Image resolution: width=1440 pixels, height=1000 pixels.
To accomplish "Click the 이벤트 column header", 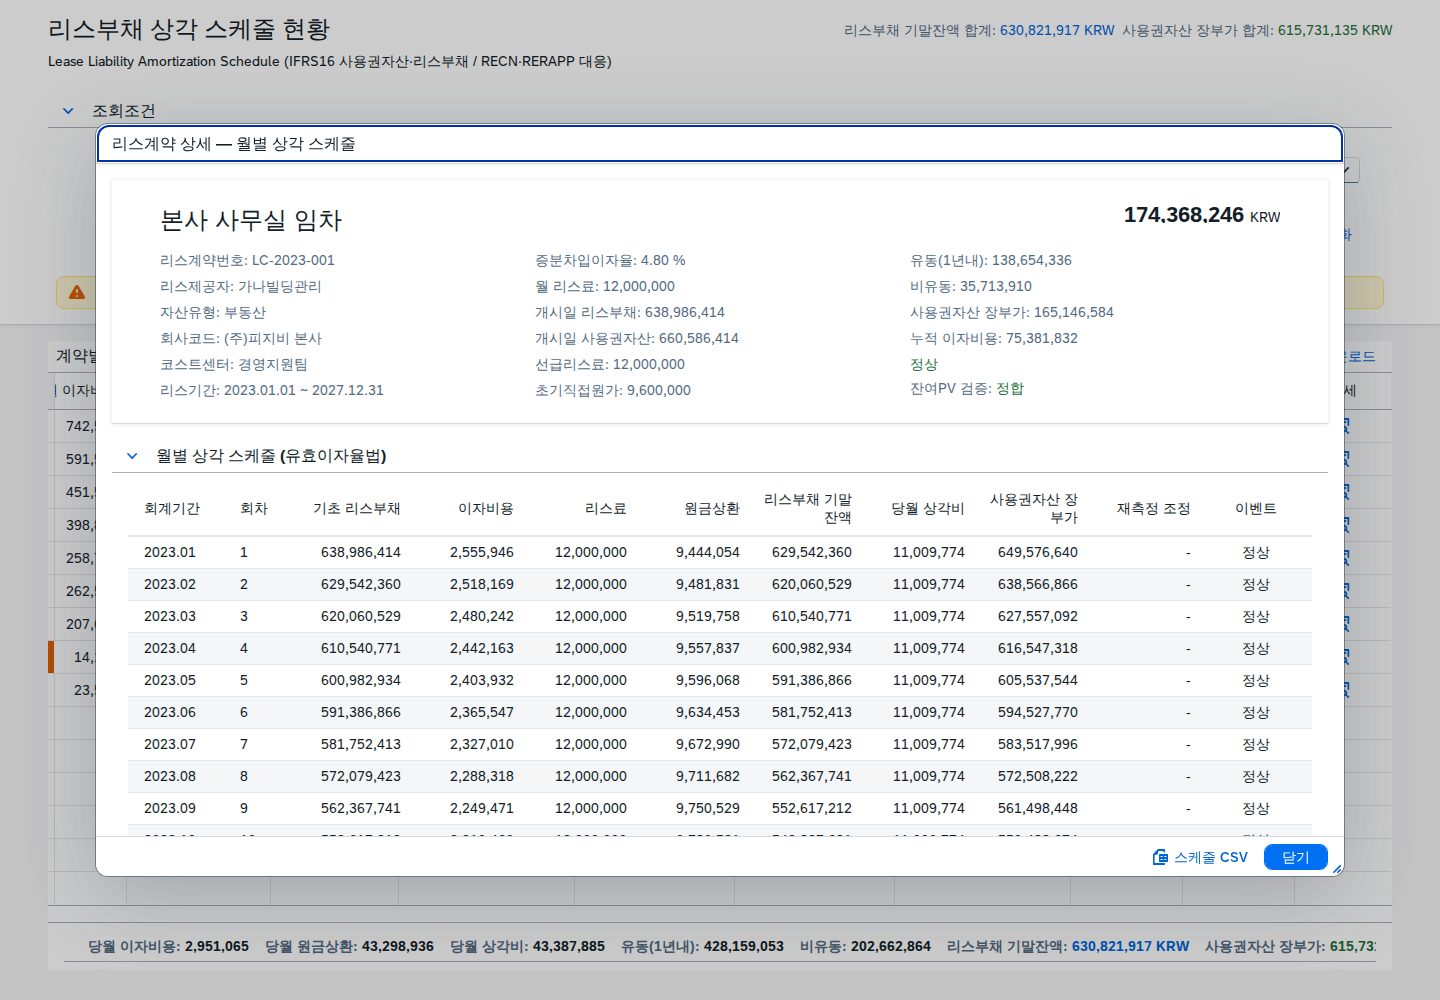I will (1256, 508).
